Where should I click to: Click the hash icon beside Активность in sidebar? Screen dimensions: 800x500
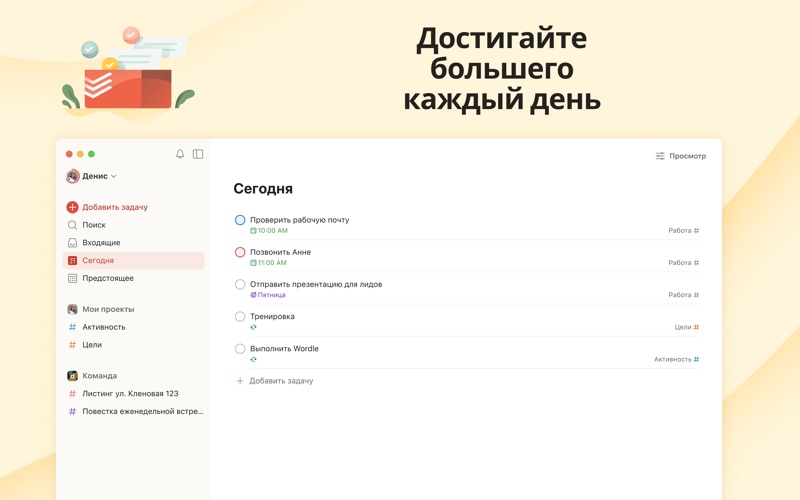coord(72,327)
